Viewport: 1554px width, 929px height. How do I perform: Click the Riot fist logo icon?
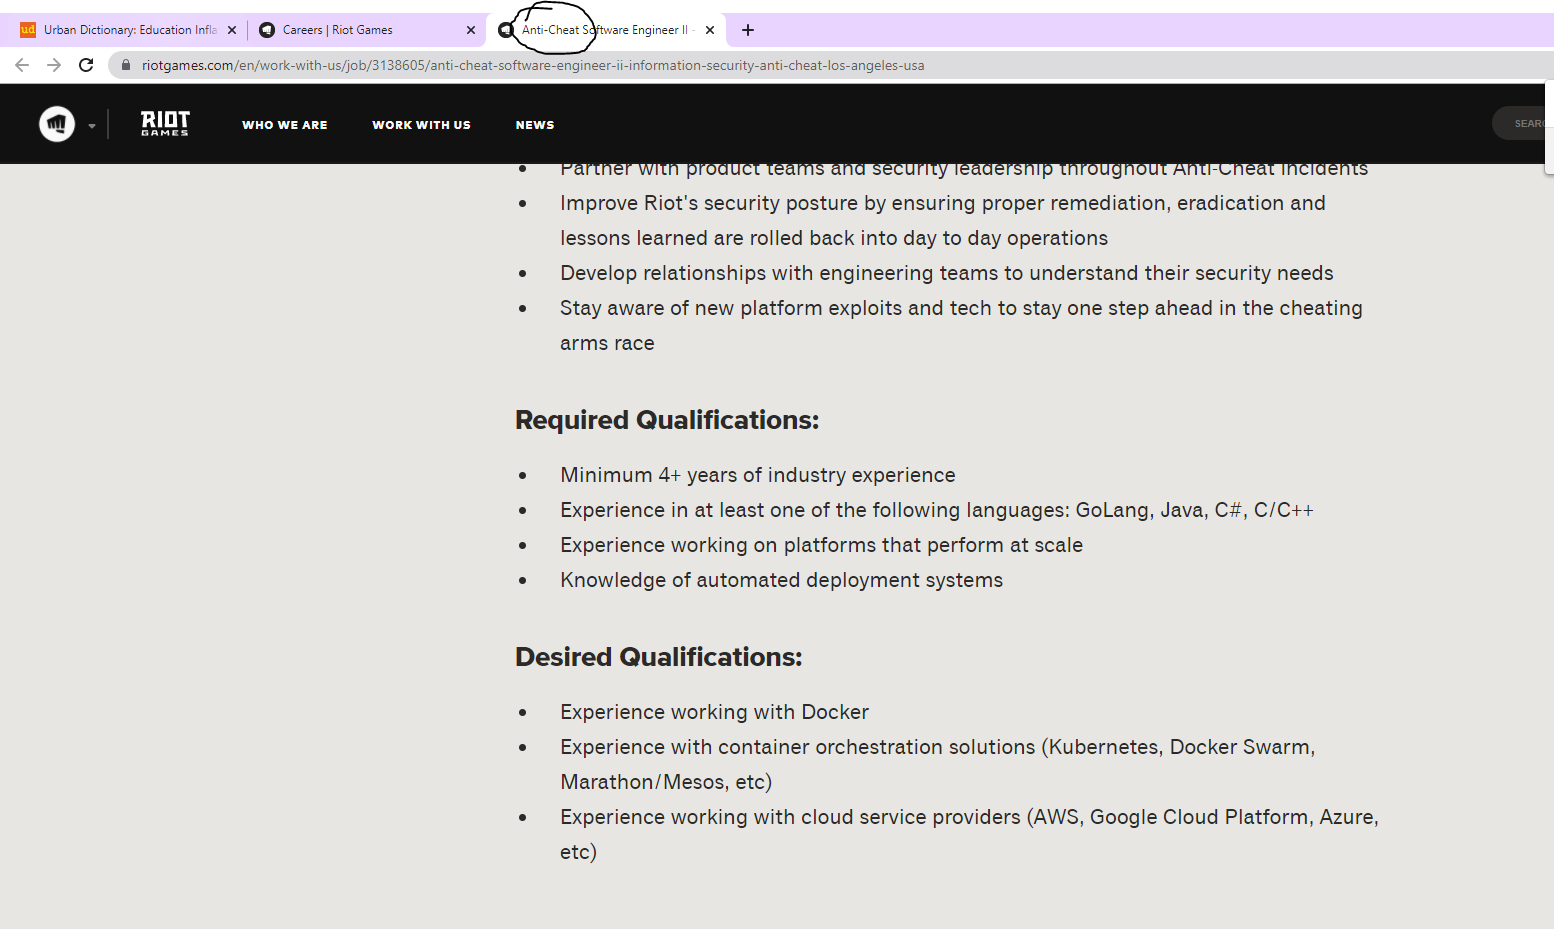[x=57, y=124]
